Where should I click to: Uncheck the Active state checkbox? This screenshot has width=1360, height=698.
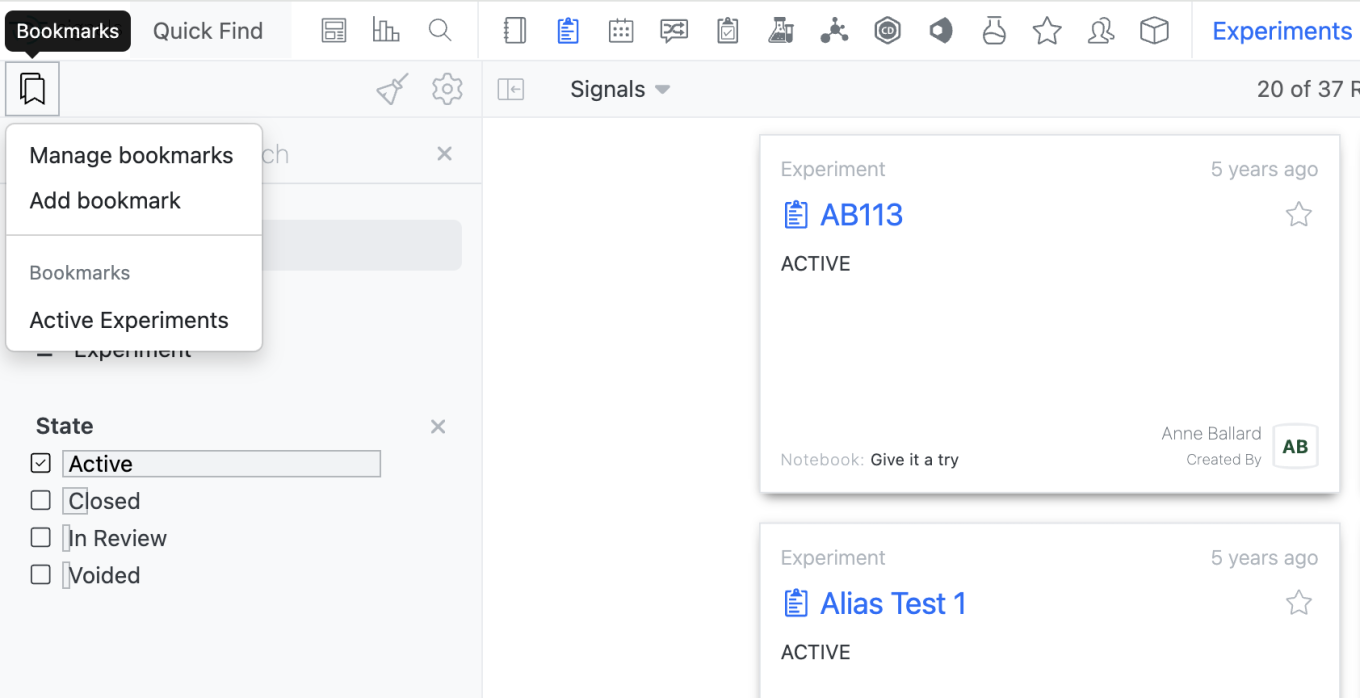[x=40, y=463]
